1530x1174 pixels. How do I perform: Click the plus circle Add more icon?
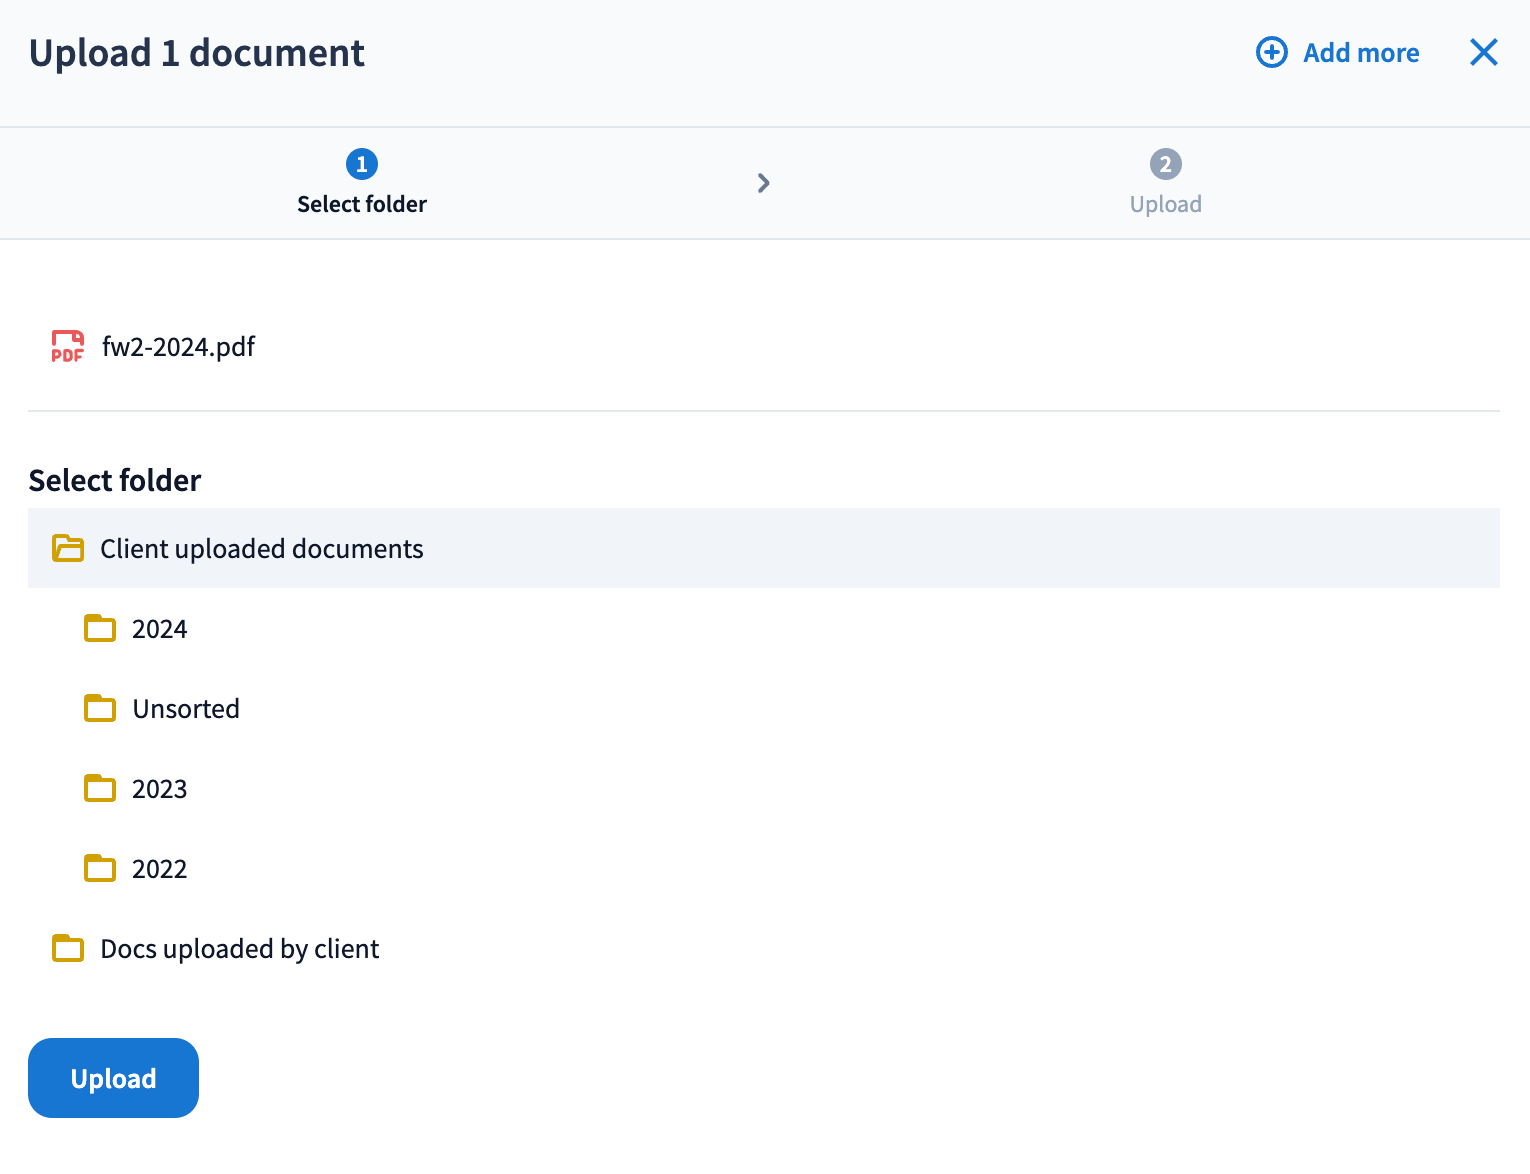(1271, 52)
